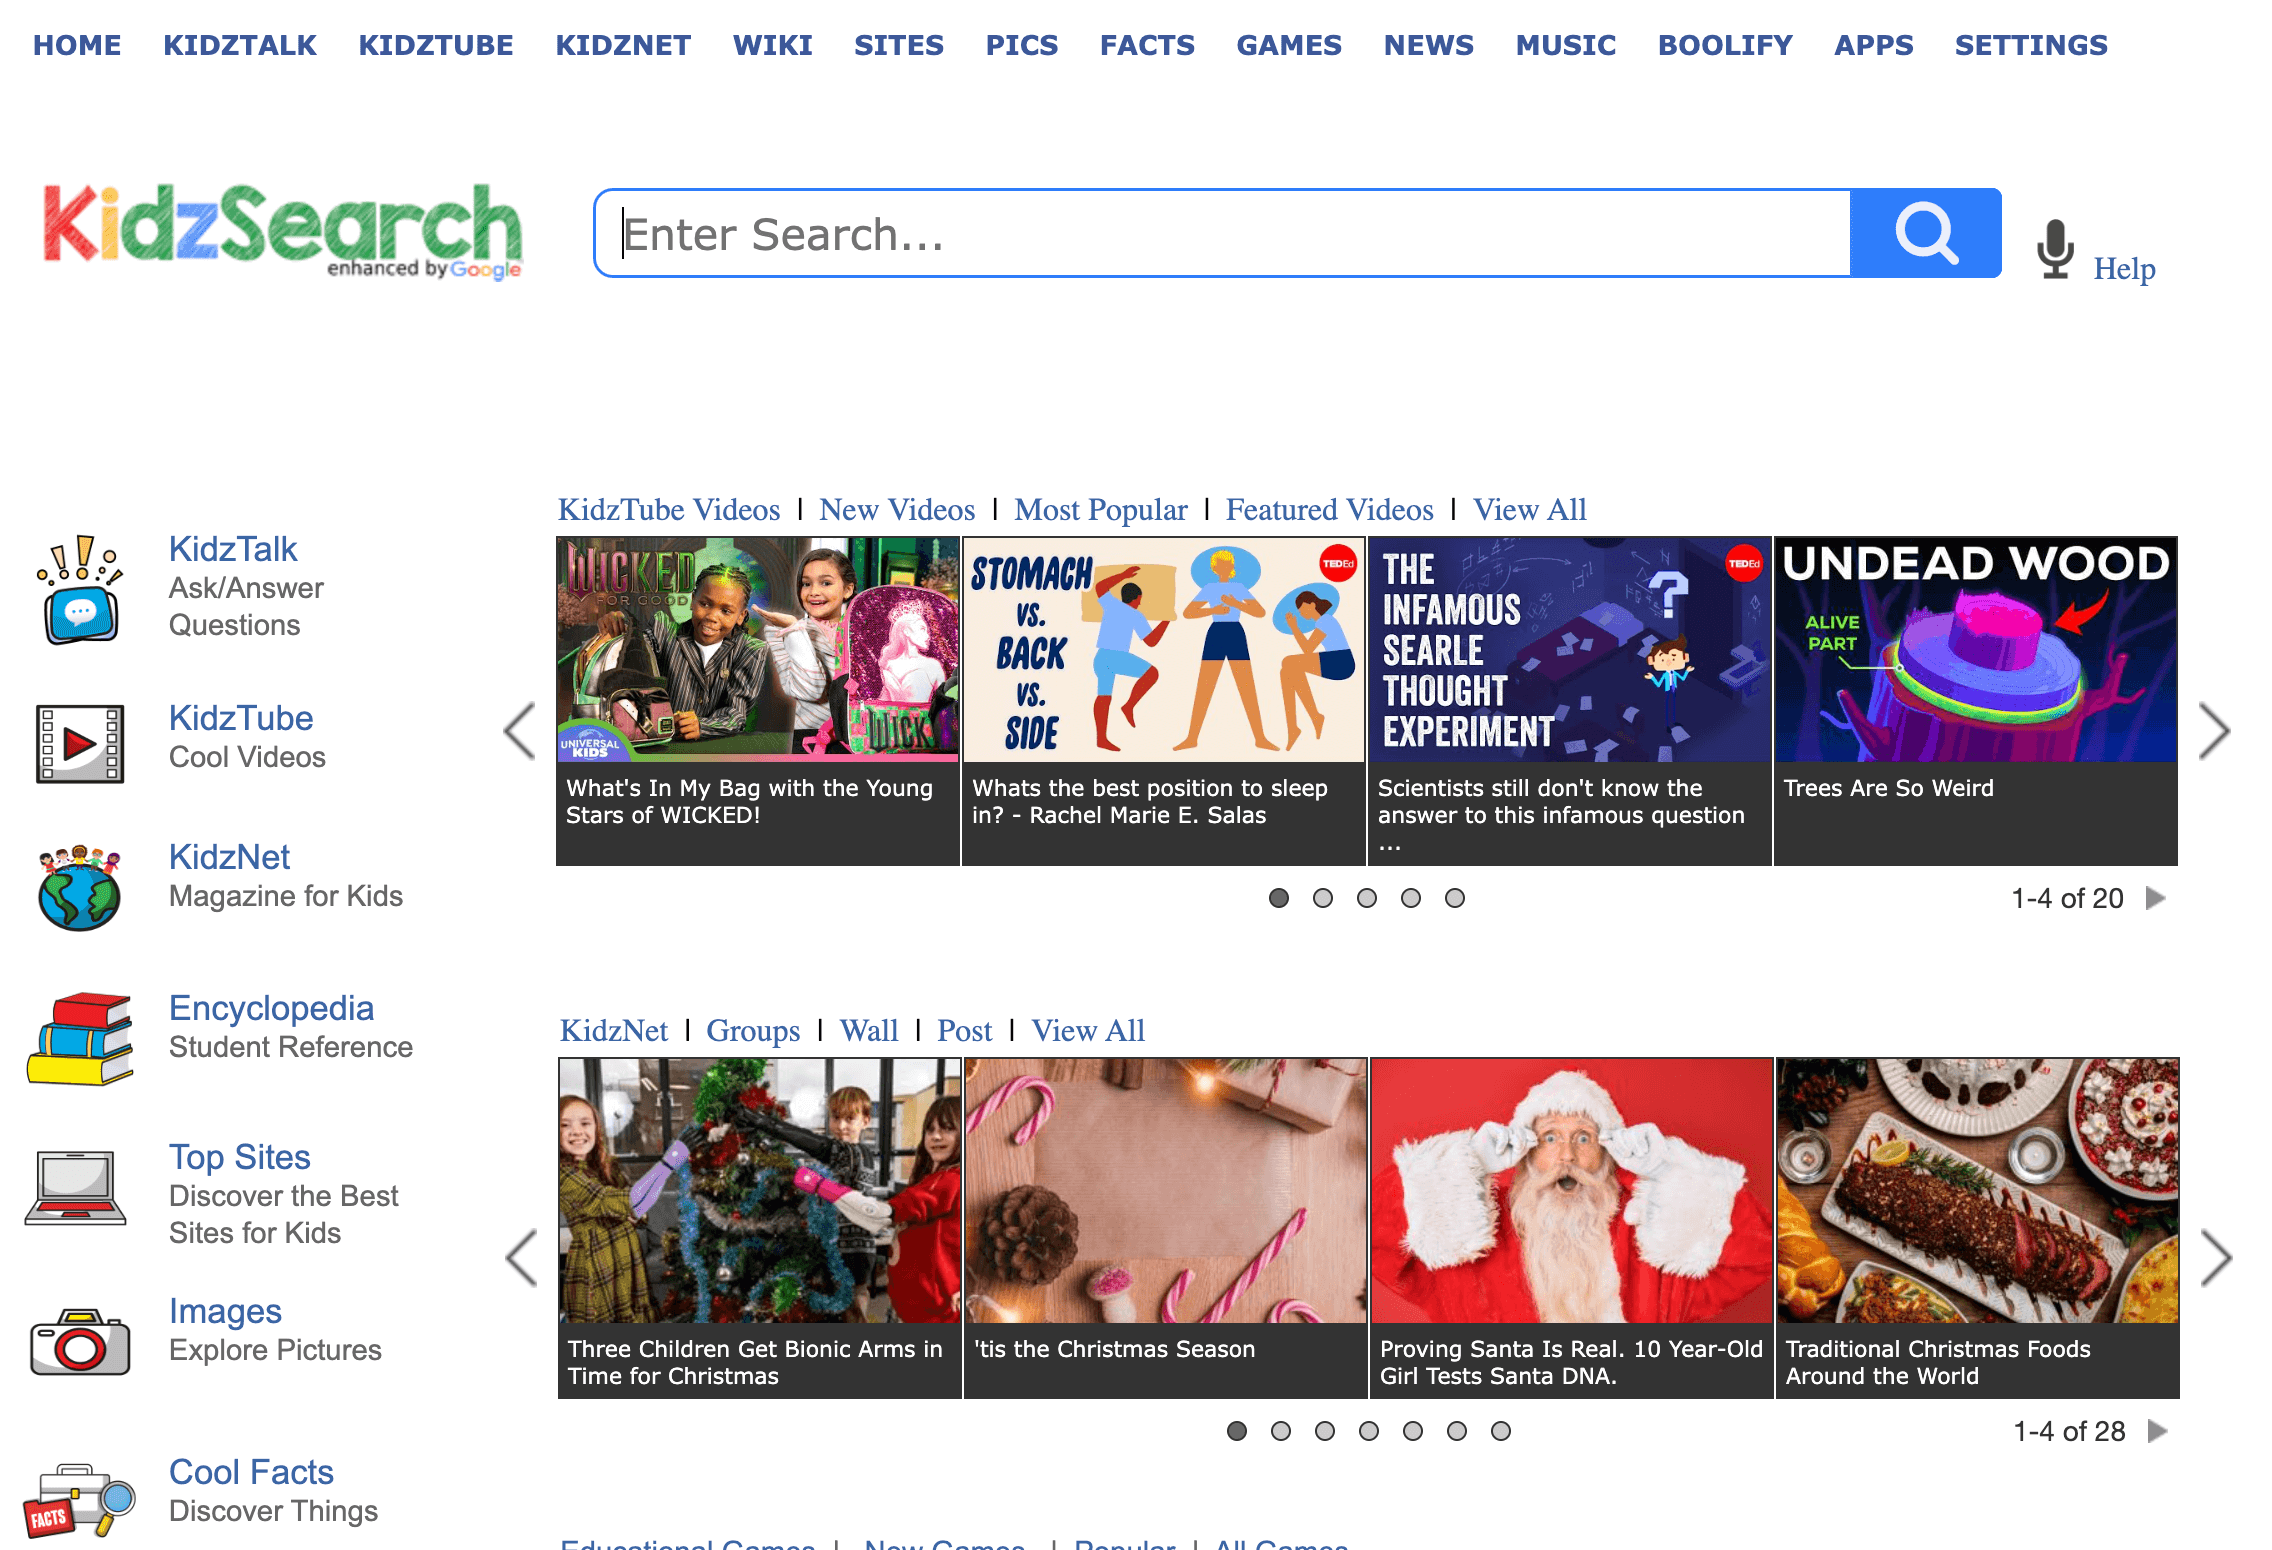The image size is (2272, 1550).
Task: Click the KidzTube filmstrip play icon
Action: [x=78, y=743]
